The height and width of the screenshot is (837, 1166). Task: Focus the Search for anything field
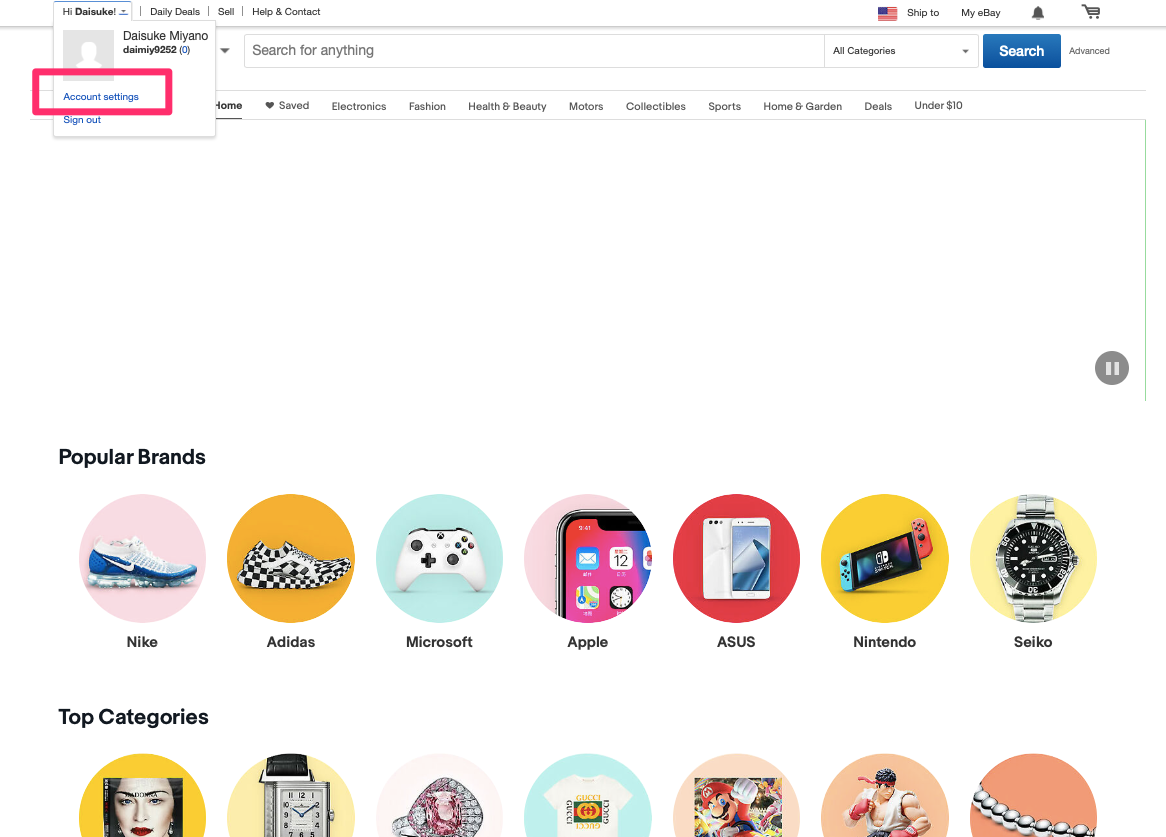pyautogui.click(x=534, y=51)
